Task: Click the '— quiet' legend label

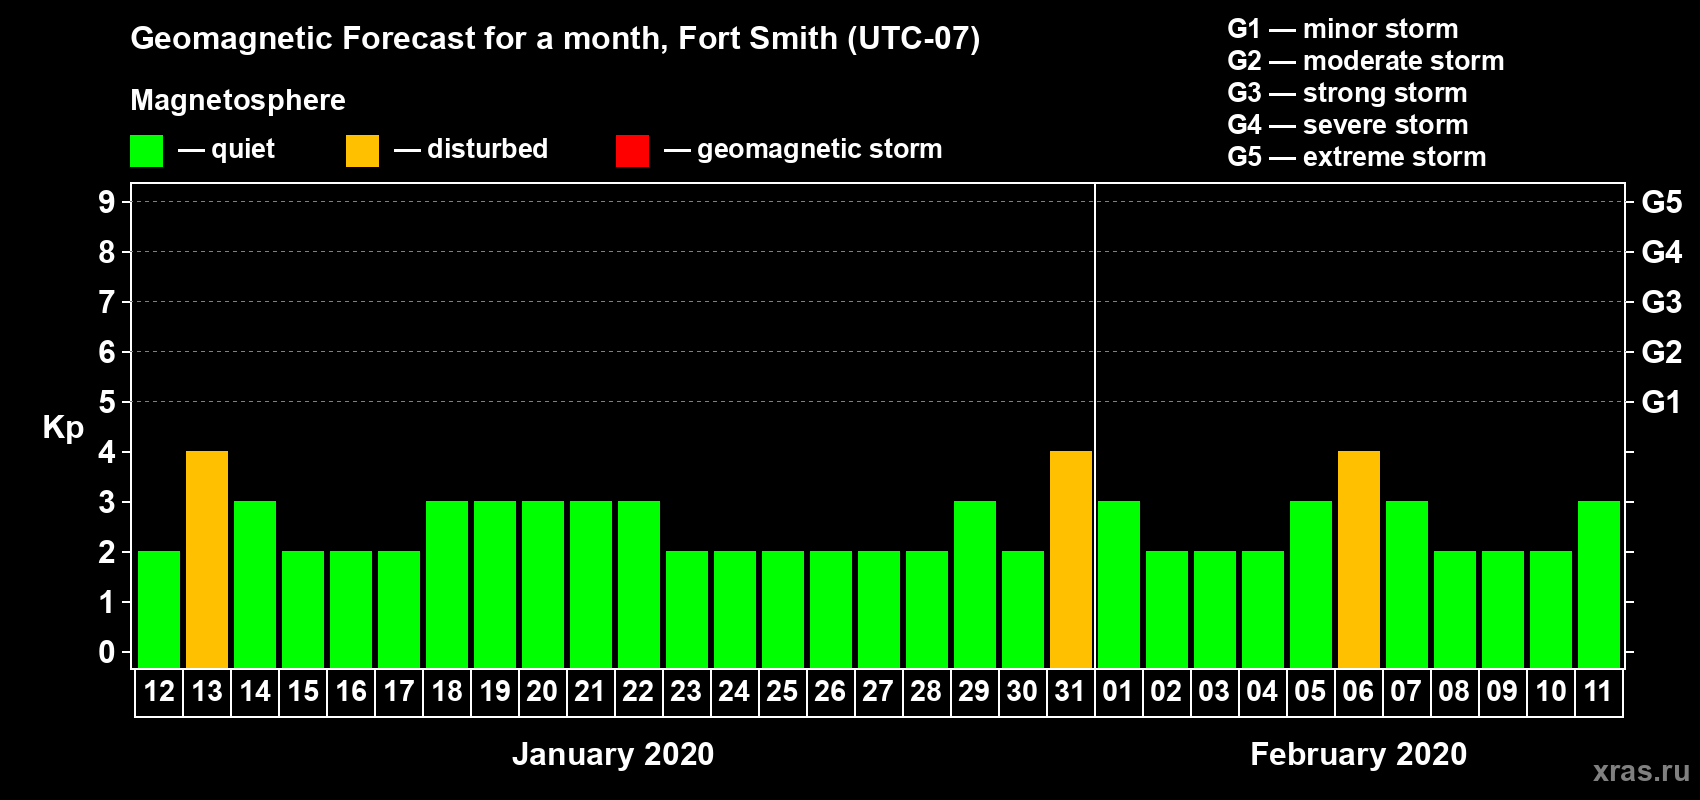Action: tap(226, 149)
